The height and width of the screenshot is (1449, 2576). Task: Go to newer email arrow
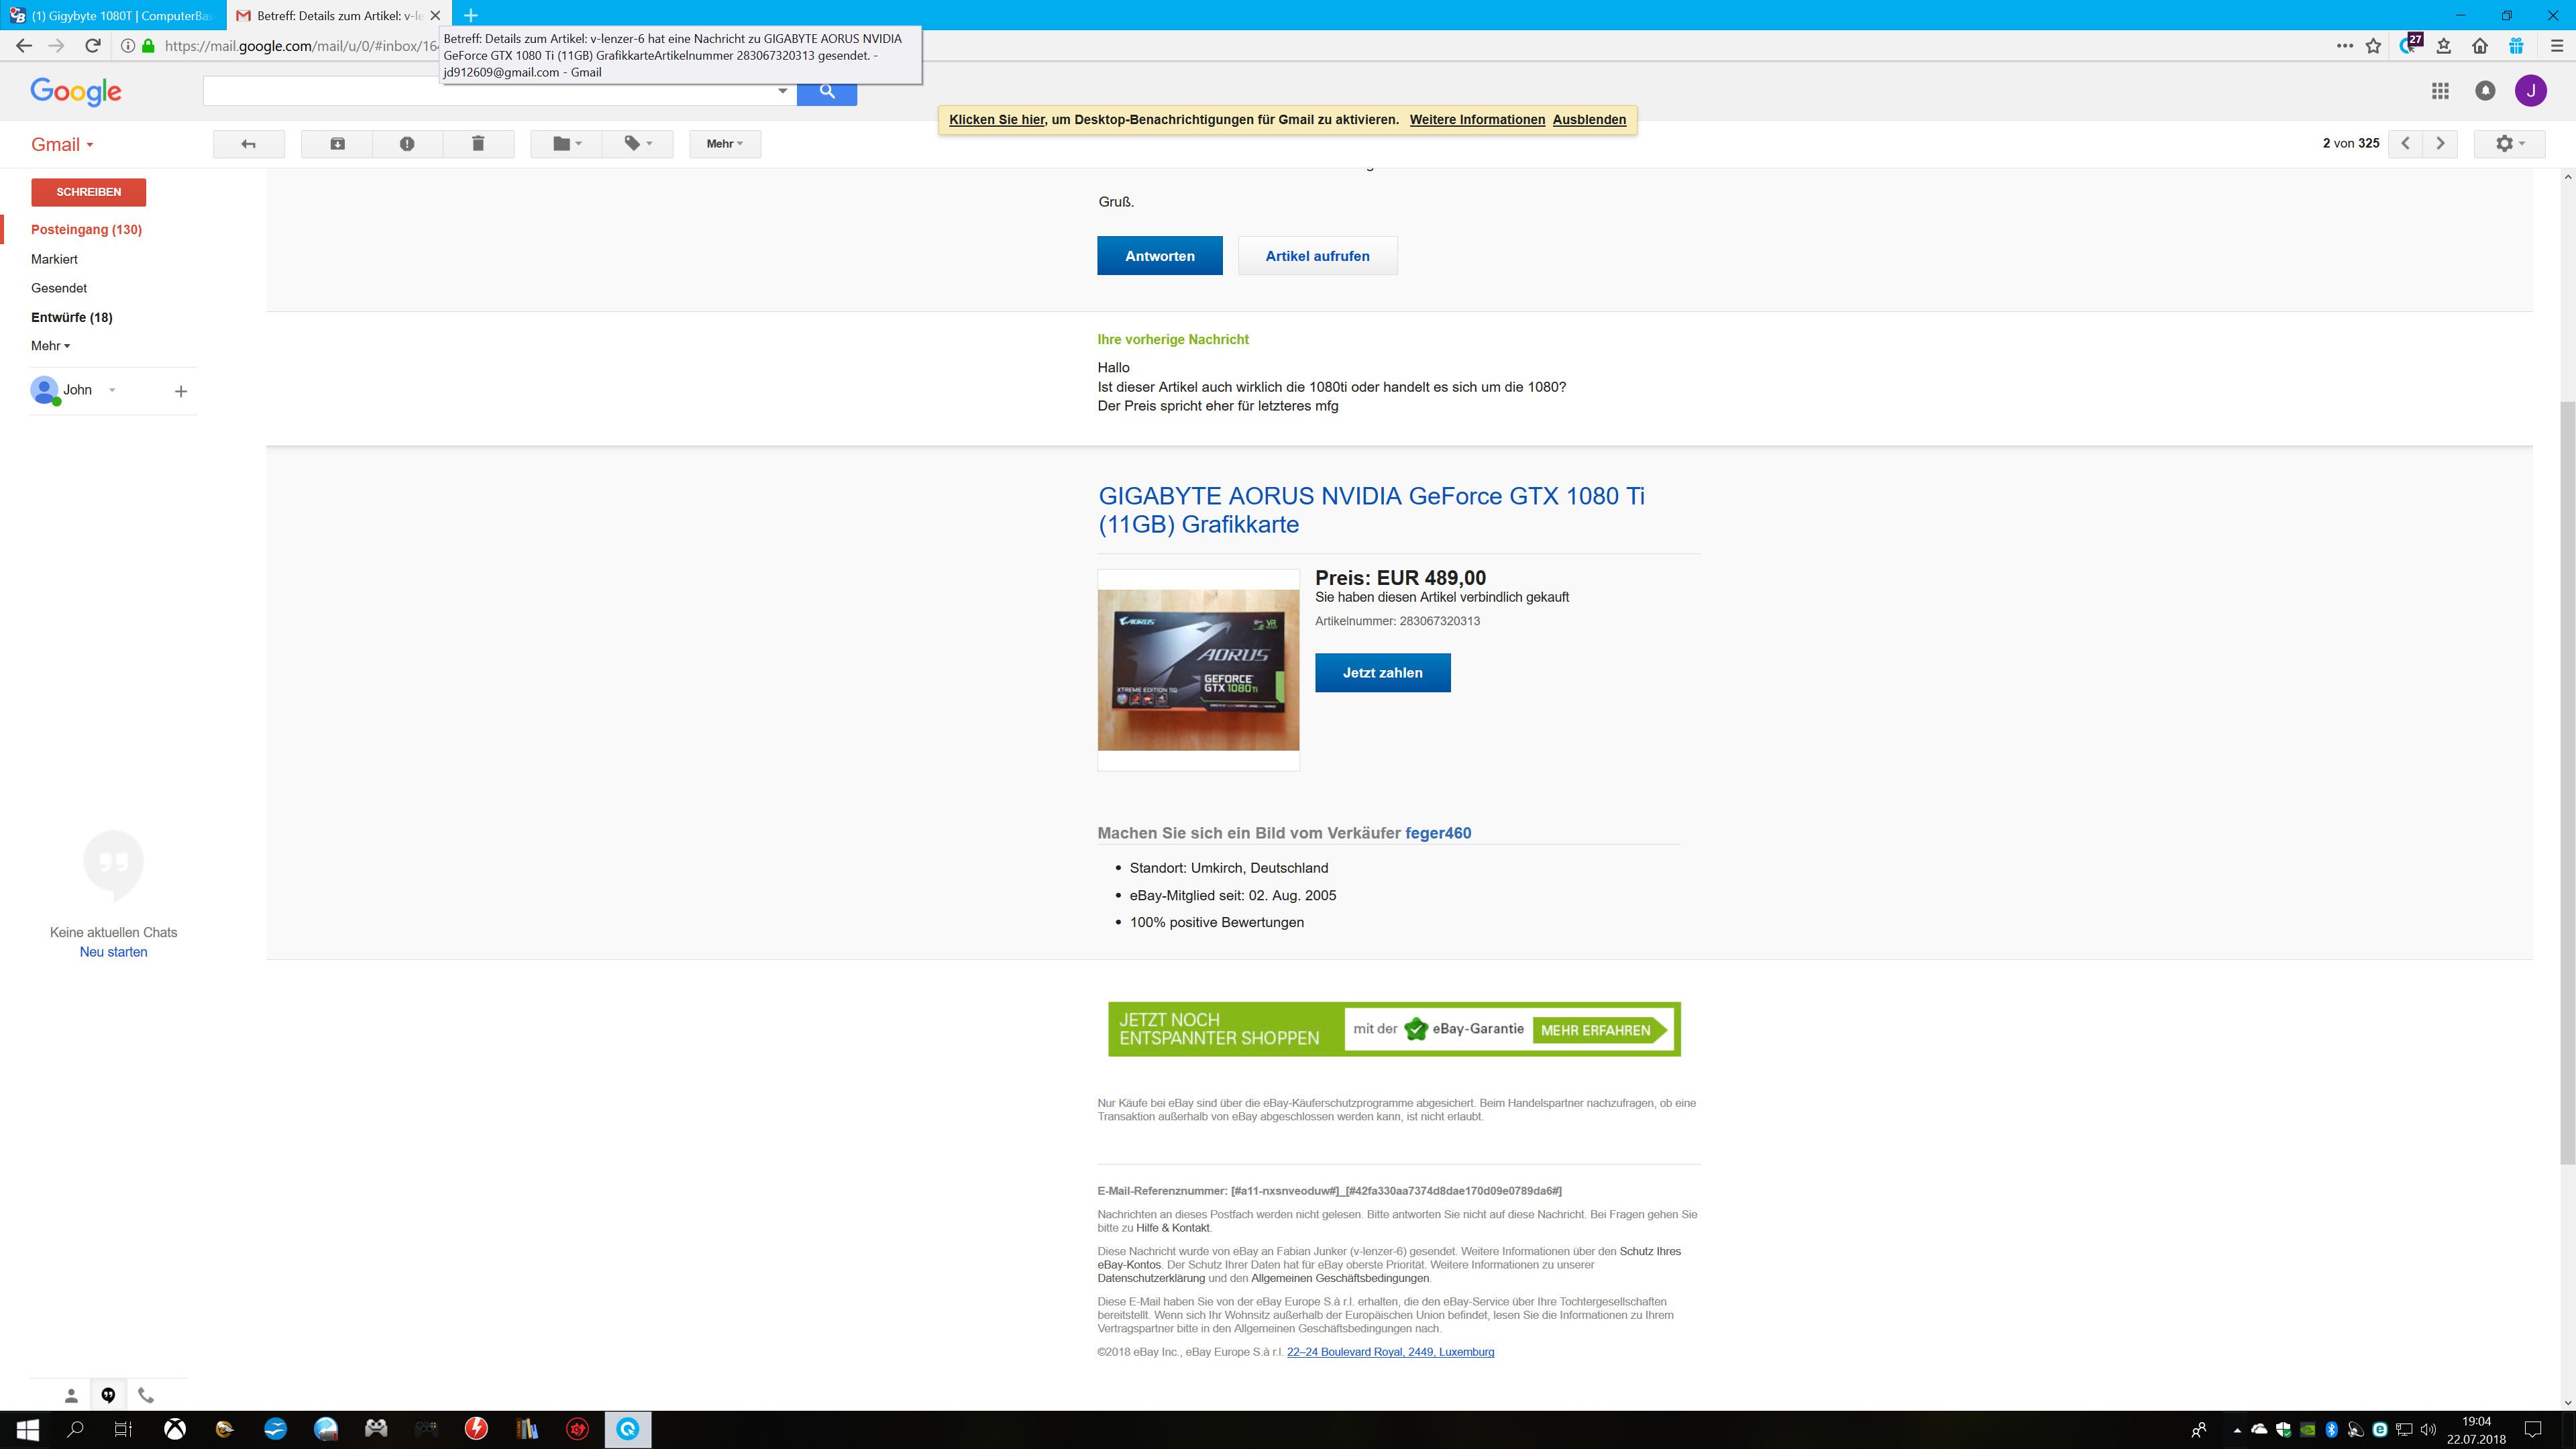[2406, 144]
